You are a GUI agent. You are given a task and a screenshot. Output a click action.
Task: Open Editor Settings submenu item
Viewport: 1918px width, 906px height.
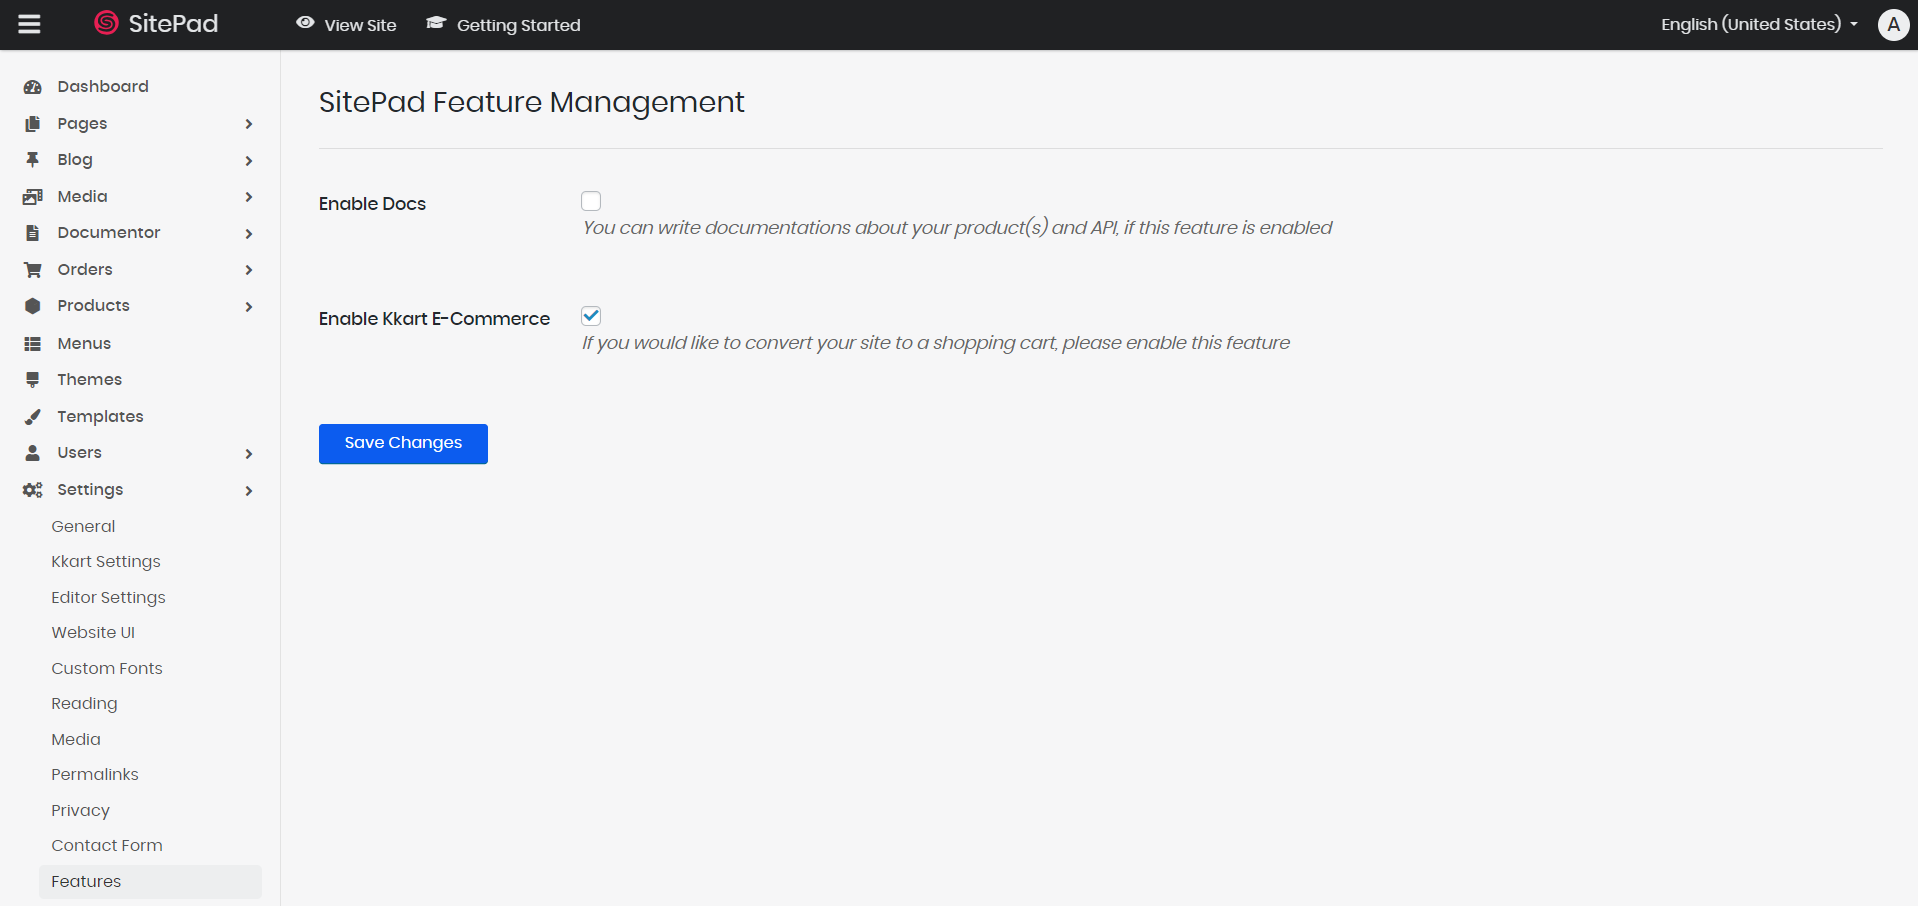click(108, 597)
